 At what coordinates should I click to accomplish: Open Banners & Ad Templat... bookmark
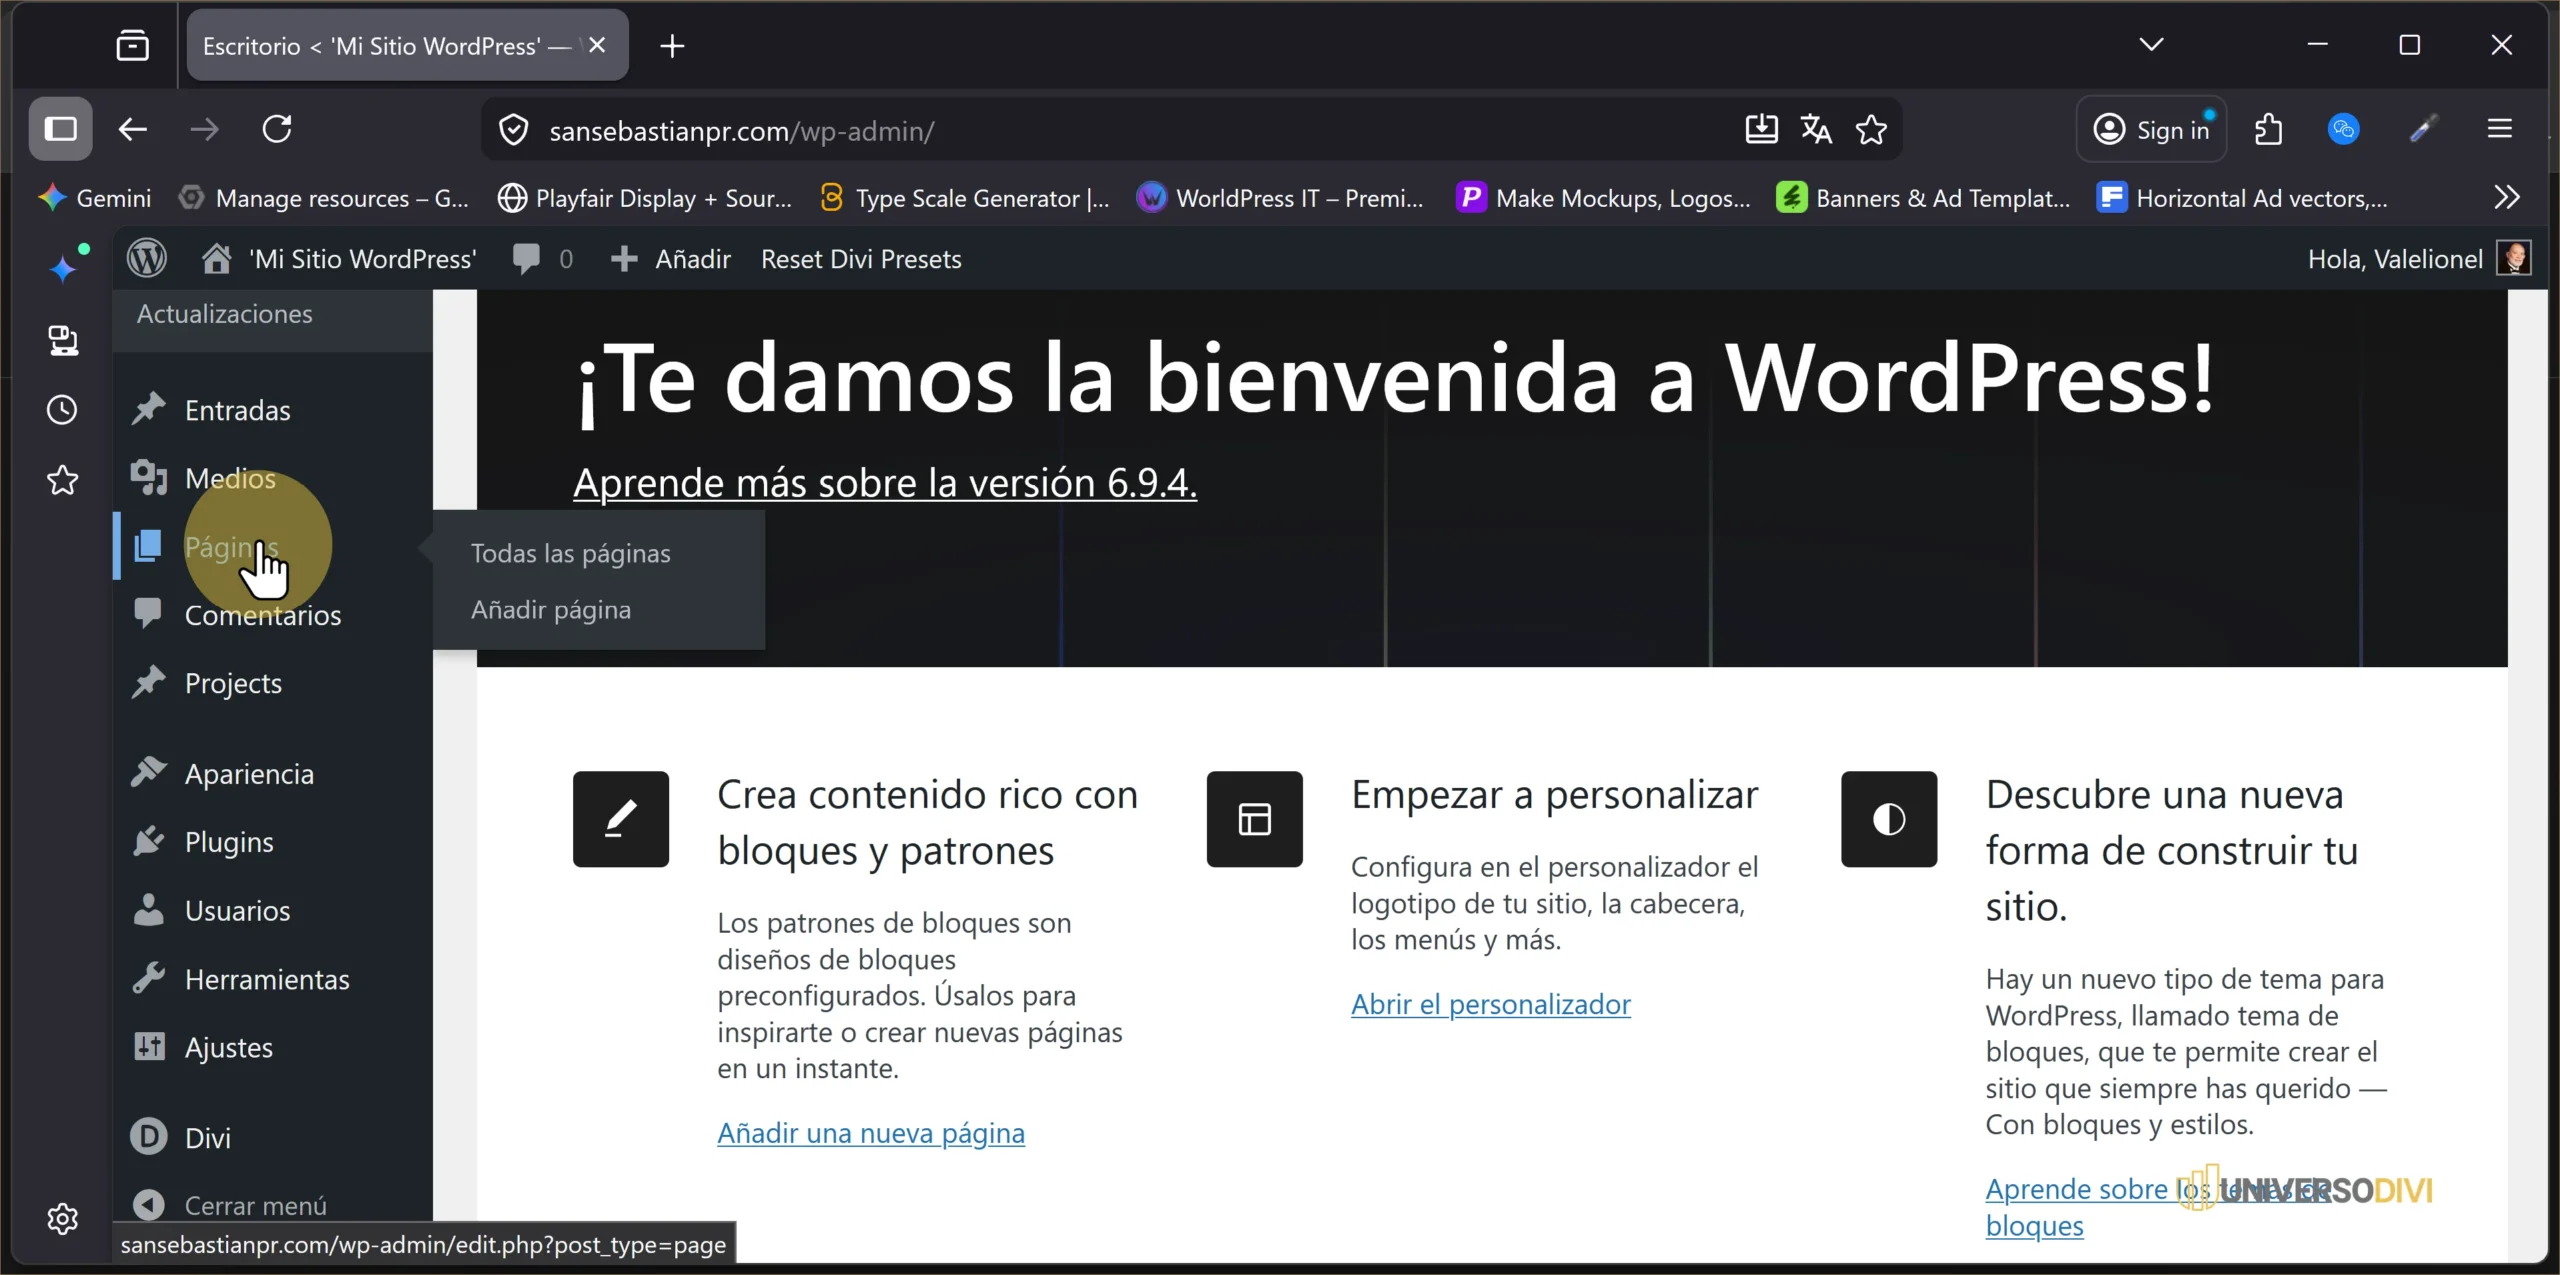pyautogui.click(x=1923, y=198)
